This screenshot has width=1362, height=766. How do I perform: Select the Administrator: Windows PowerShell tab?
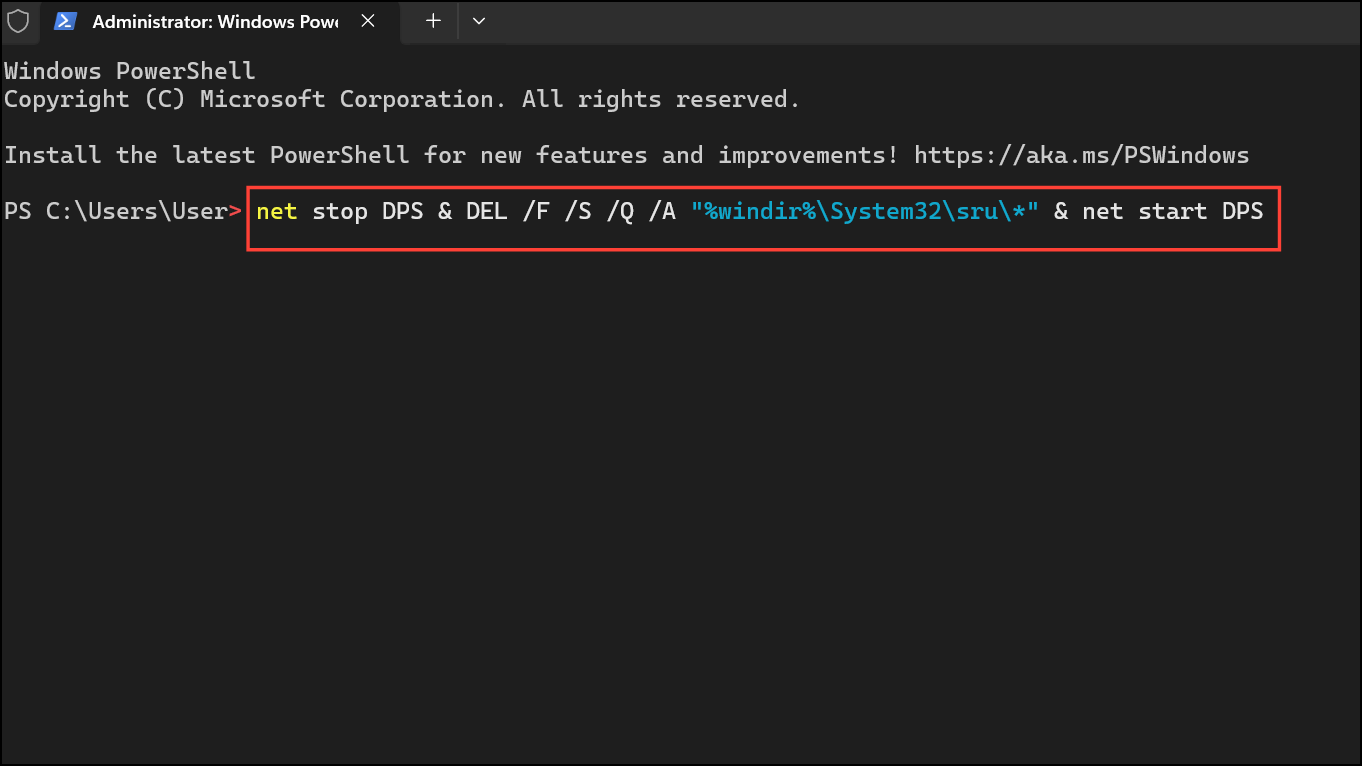(x=215, y=21)
